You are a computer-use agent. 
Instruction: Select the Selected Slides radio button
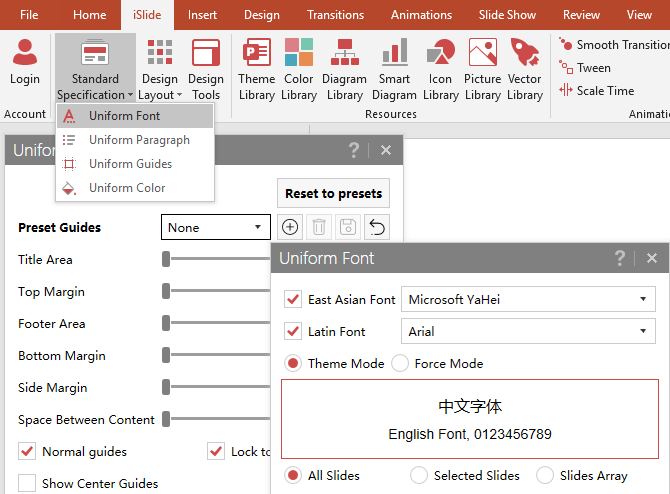click(x=419, y=475)
